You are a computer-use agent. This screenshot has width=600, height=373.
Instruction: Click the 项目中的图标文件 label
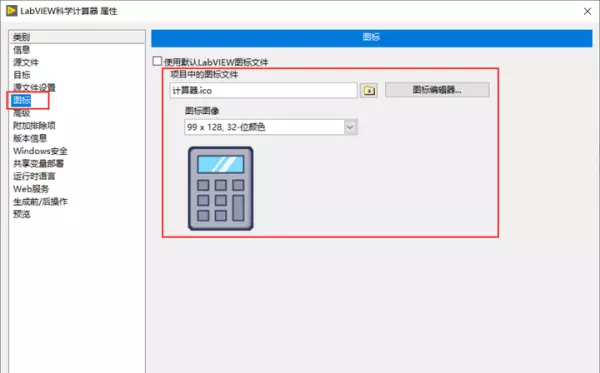click(204, 74)
